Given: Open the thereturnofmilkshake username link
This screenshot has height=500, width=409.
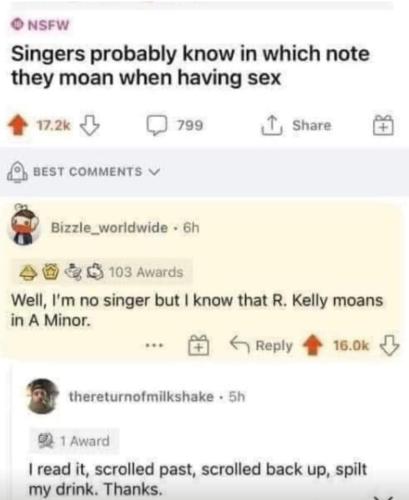Looking at the screenshot, I should [141, 397].
